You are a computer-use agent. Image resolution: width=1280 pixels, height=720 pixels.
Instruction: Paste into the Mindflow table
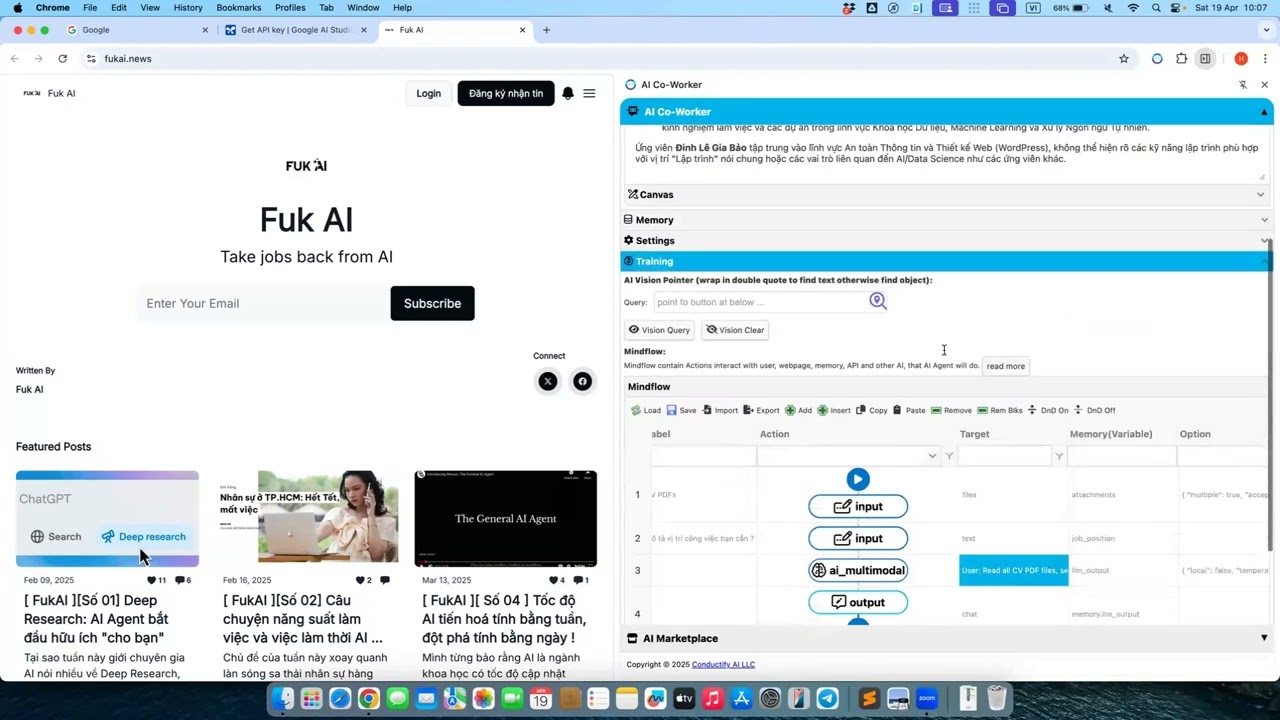[909, 410]
